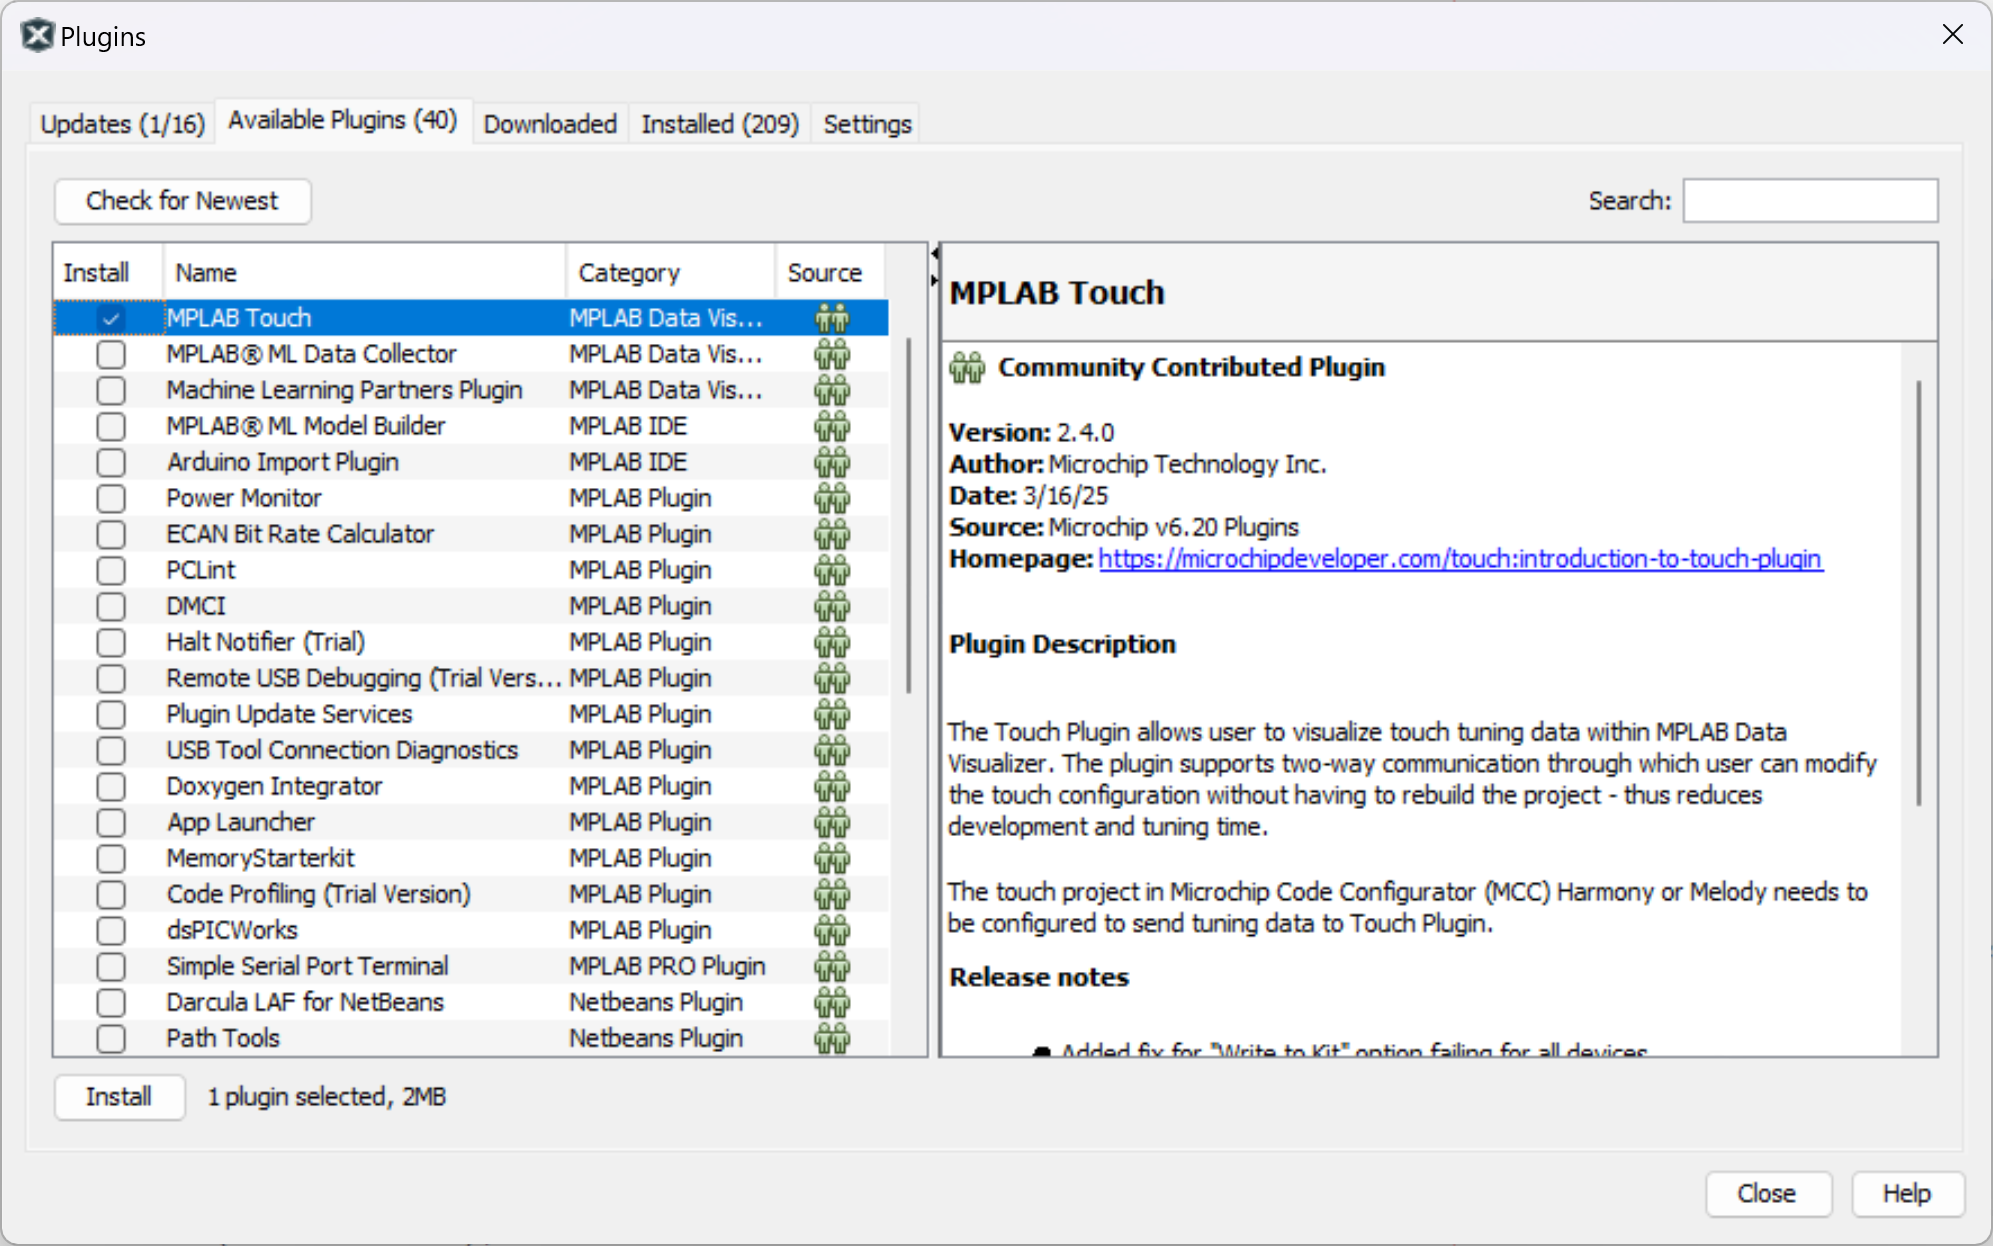Sort plugins by Source column header
1993x1246 pixels.
click(830, 272)
